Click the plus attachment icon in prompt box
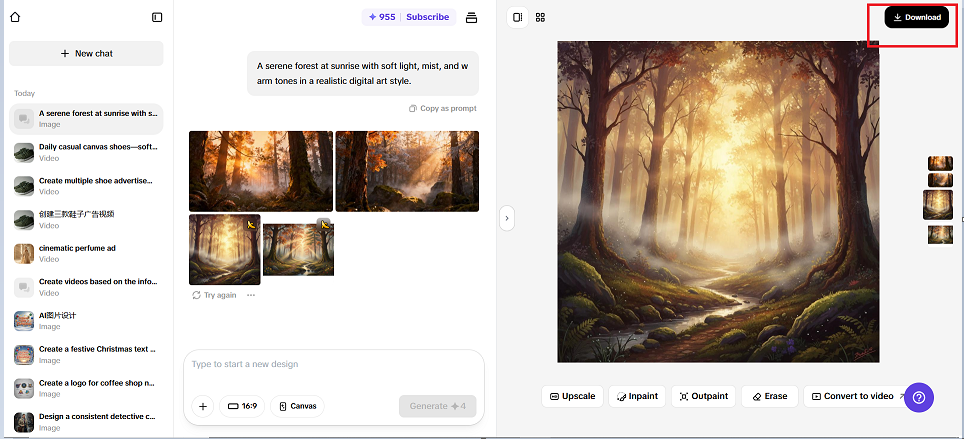 pyautogui.click(x=203, y=406)
